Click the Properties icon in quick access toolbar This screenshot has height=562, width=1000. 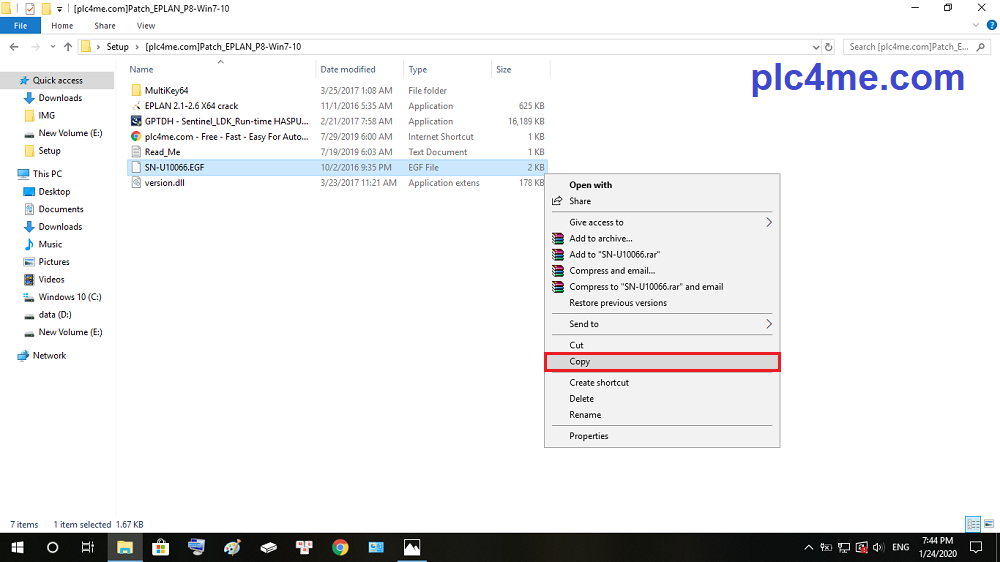tap(29, 8)
